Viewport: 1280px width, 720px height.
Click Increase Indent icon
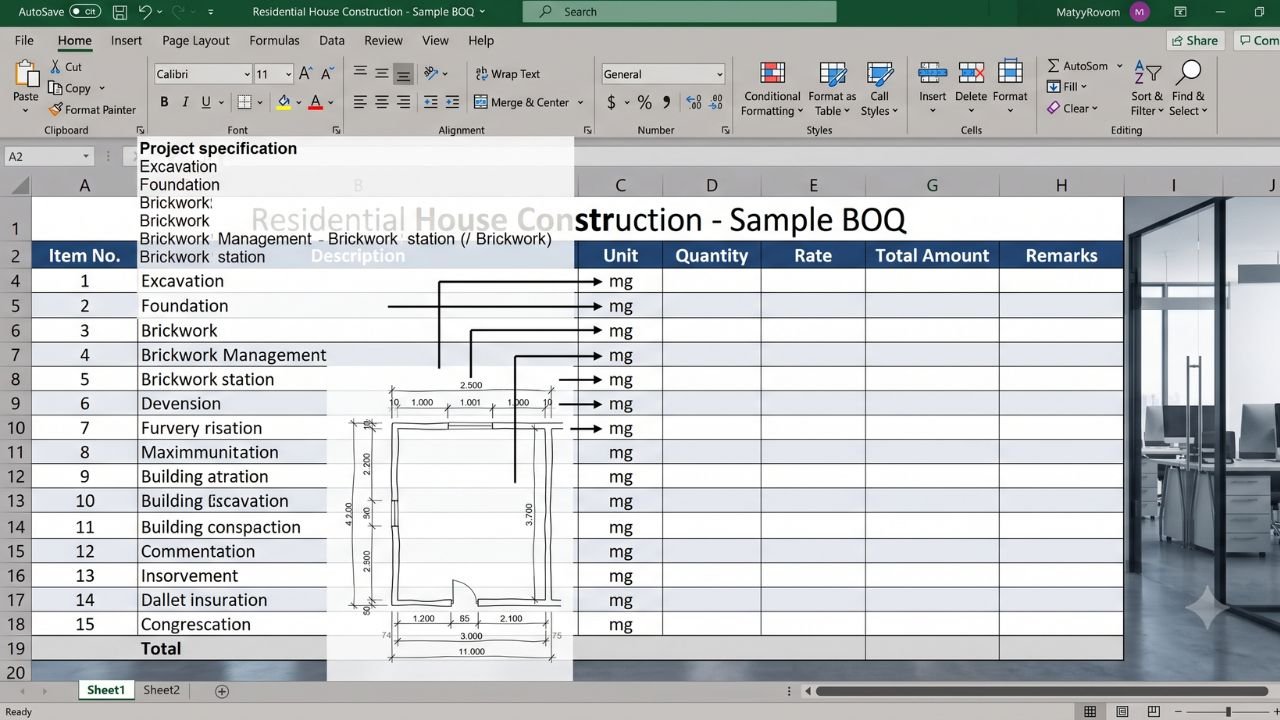tap(453, 102)
